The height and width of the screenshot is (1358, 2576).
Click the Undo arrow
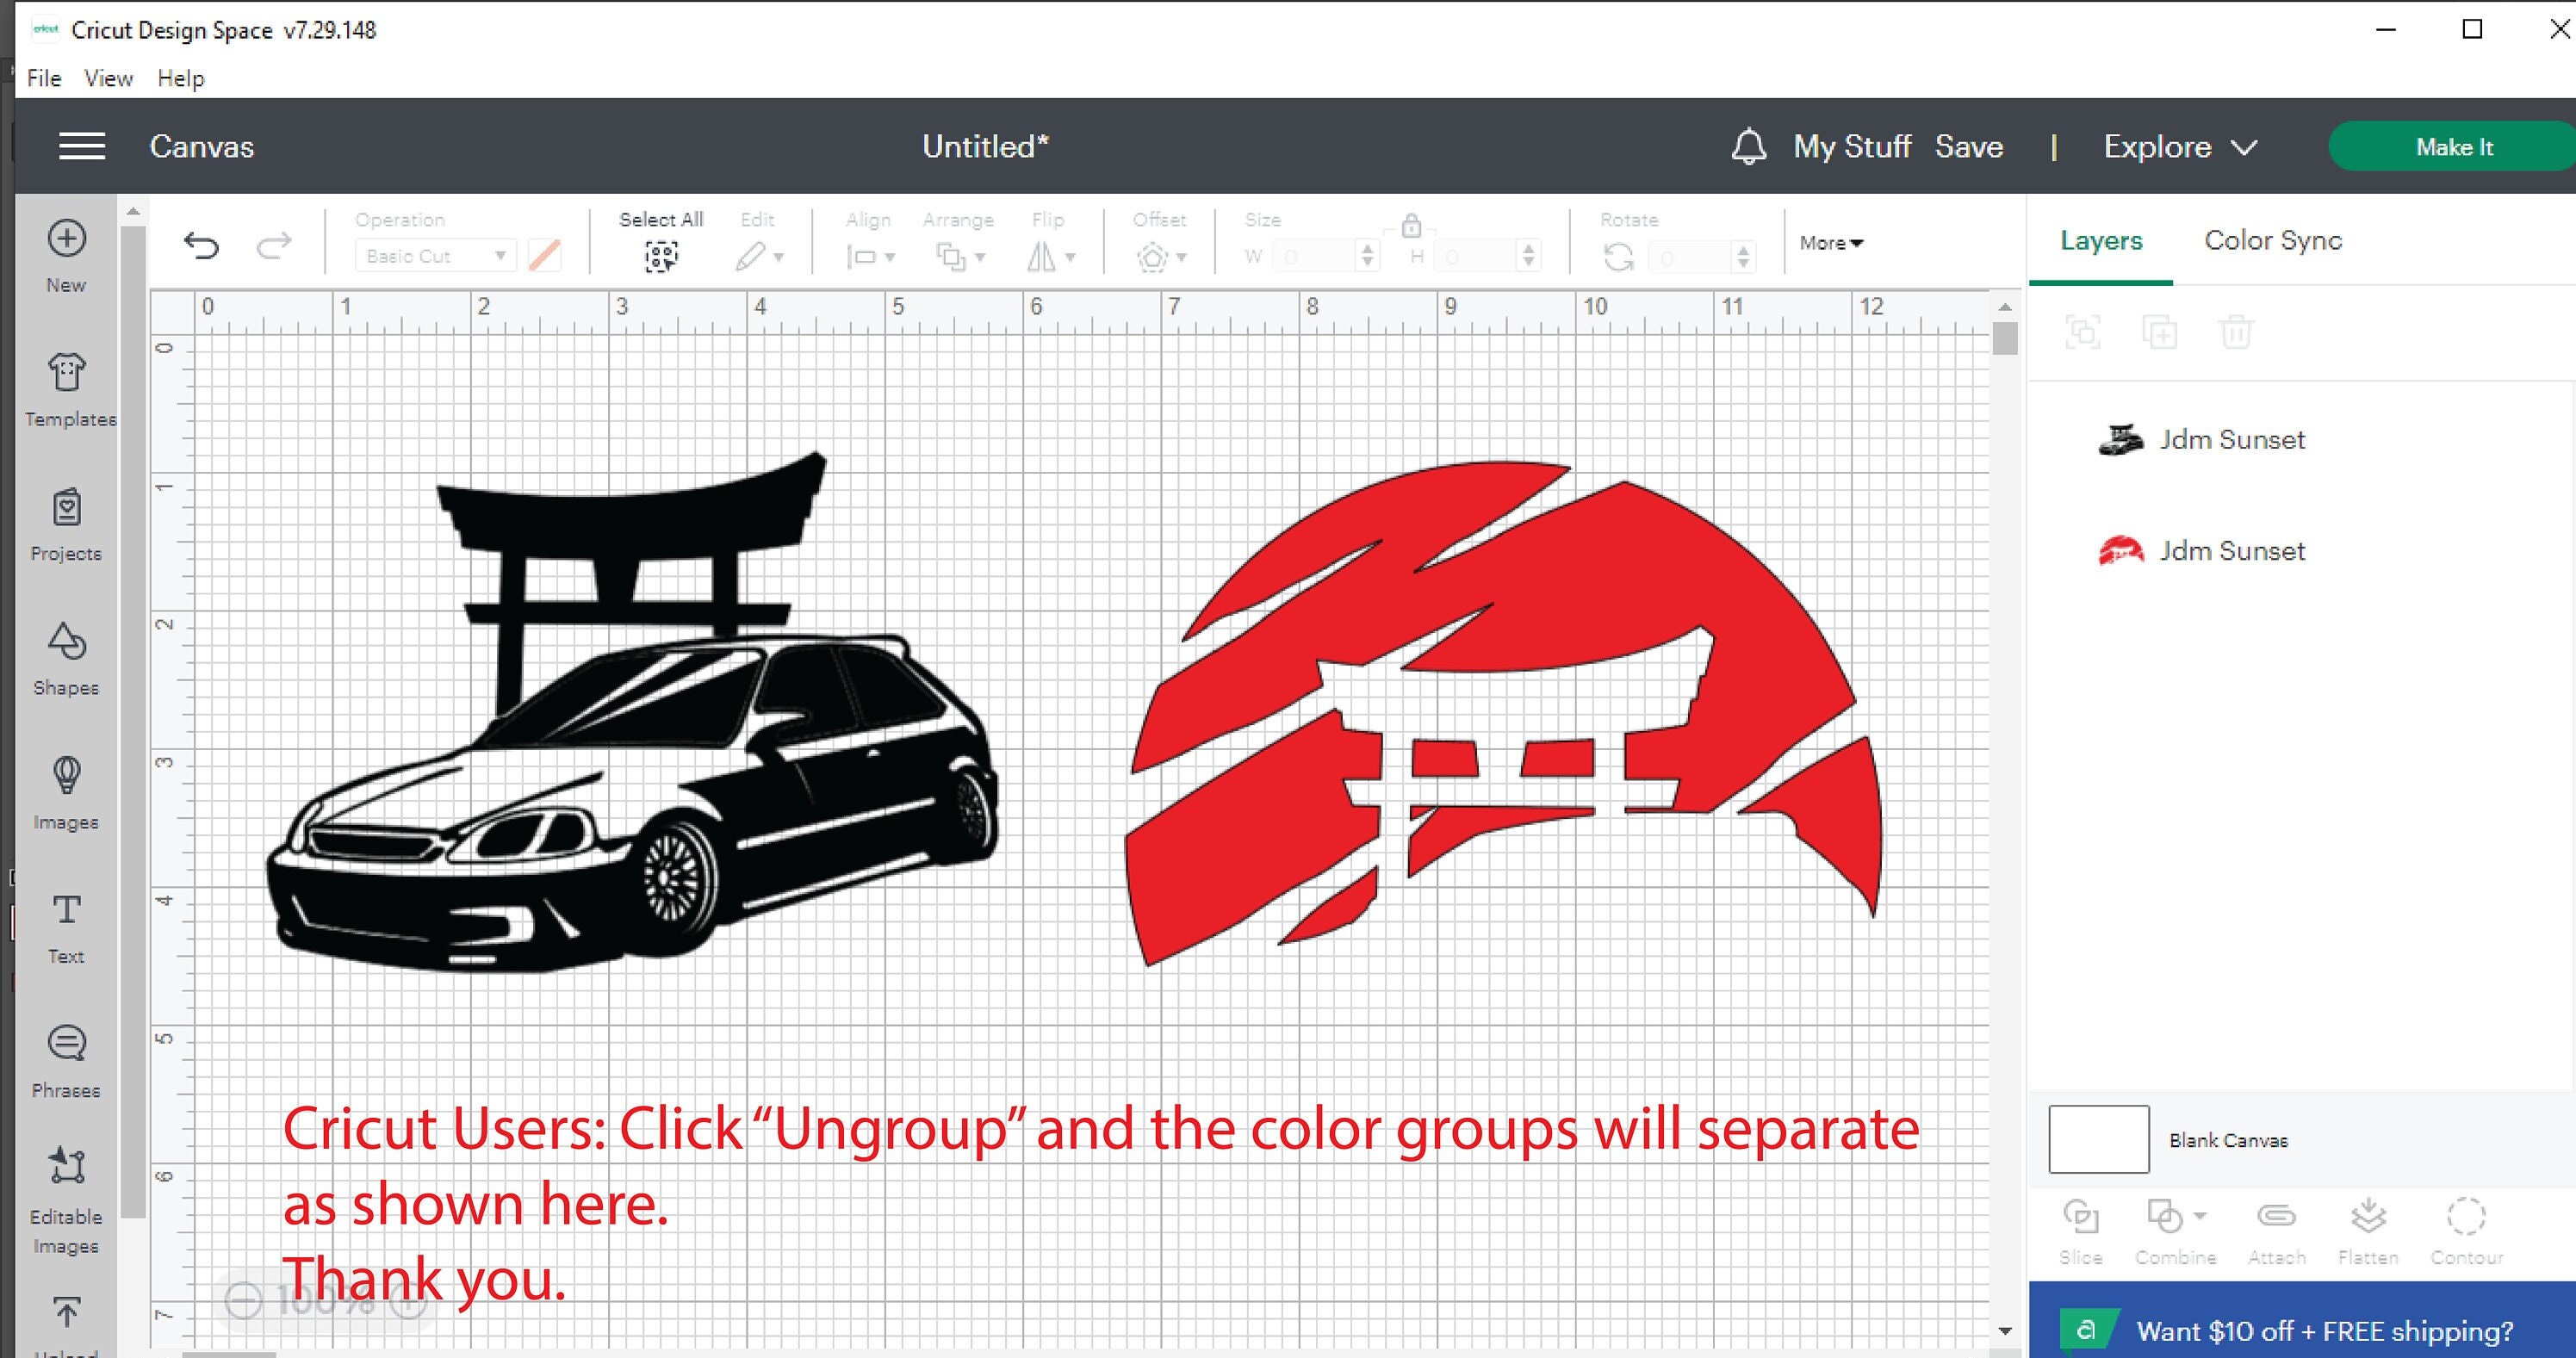201,245
